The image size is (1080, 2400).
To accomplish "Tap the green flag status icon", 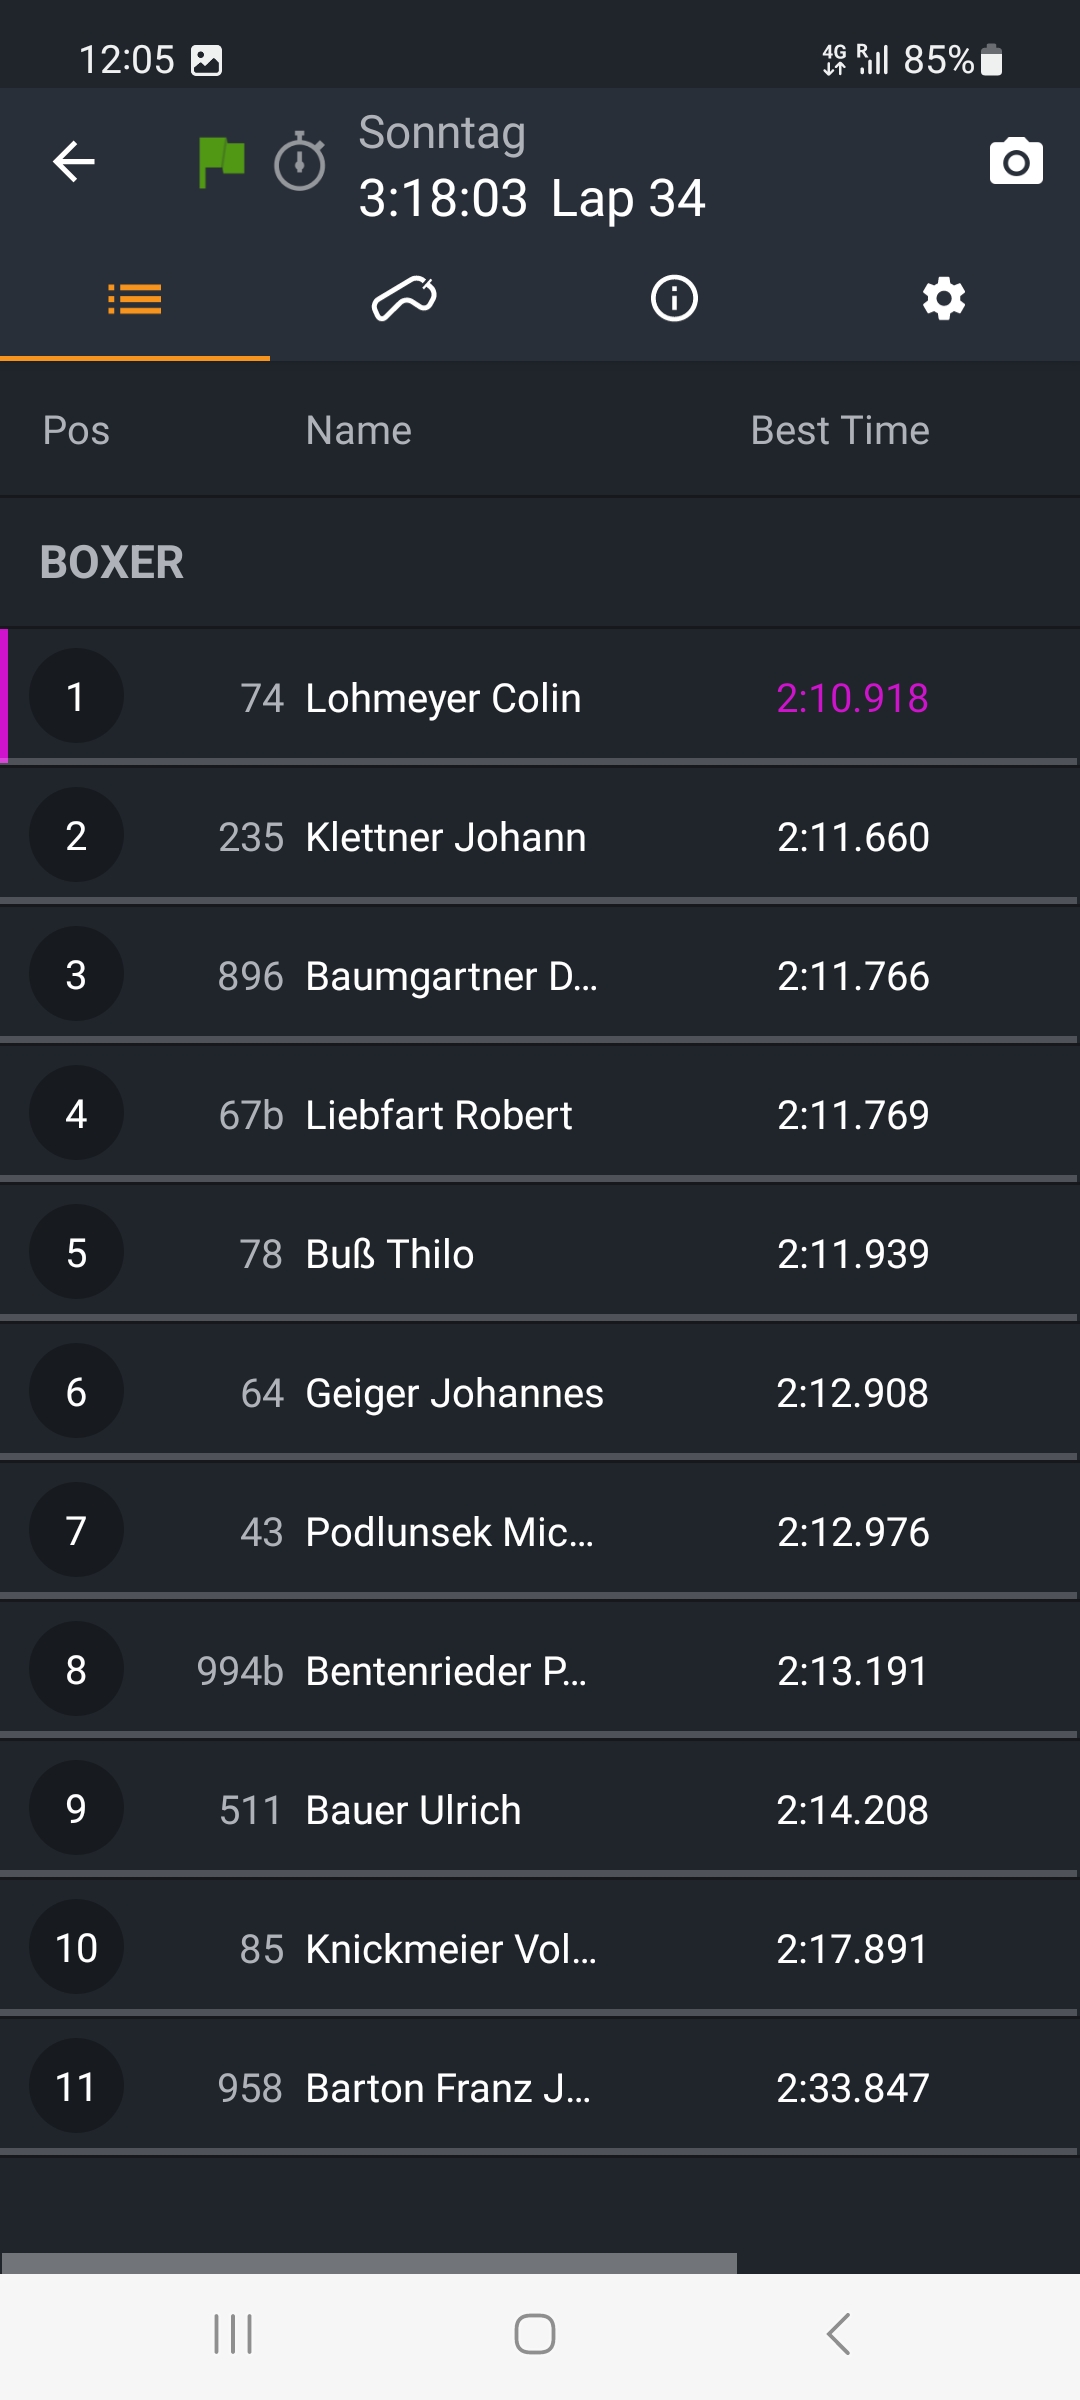I will click(x=221, y=162).
